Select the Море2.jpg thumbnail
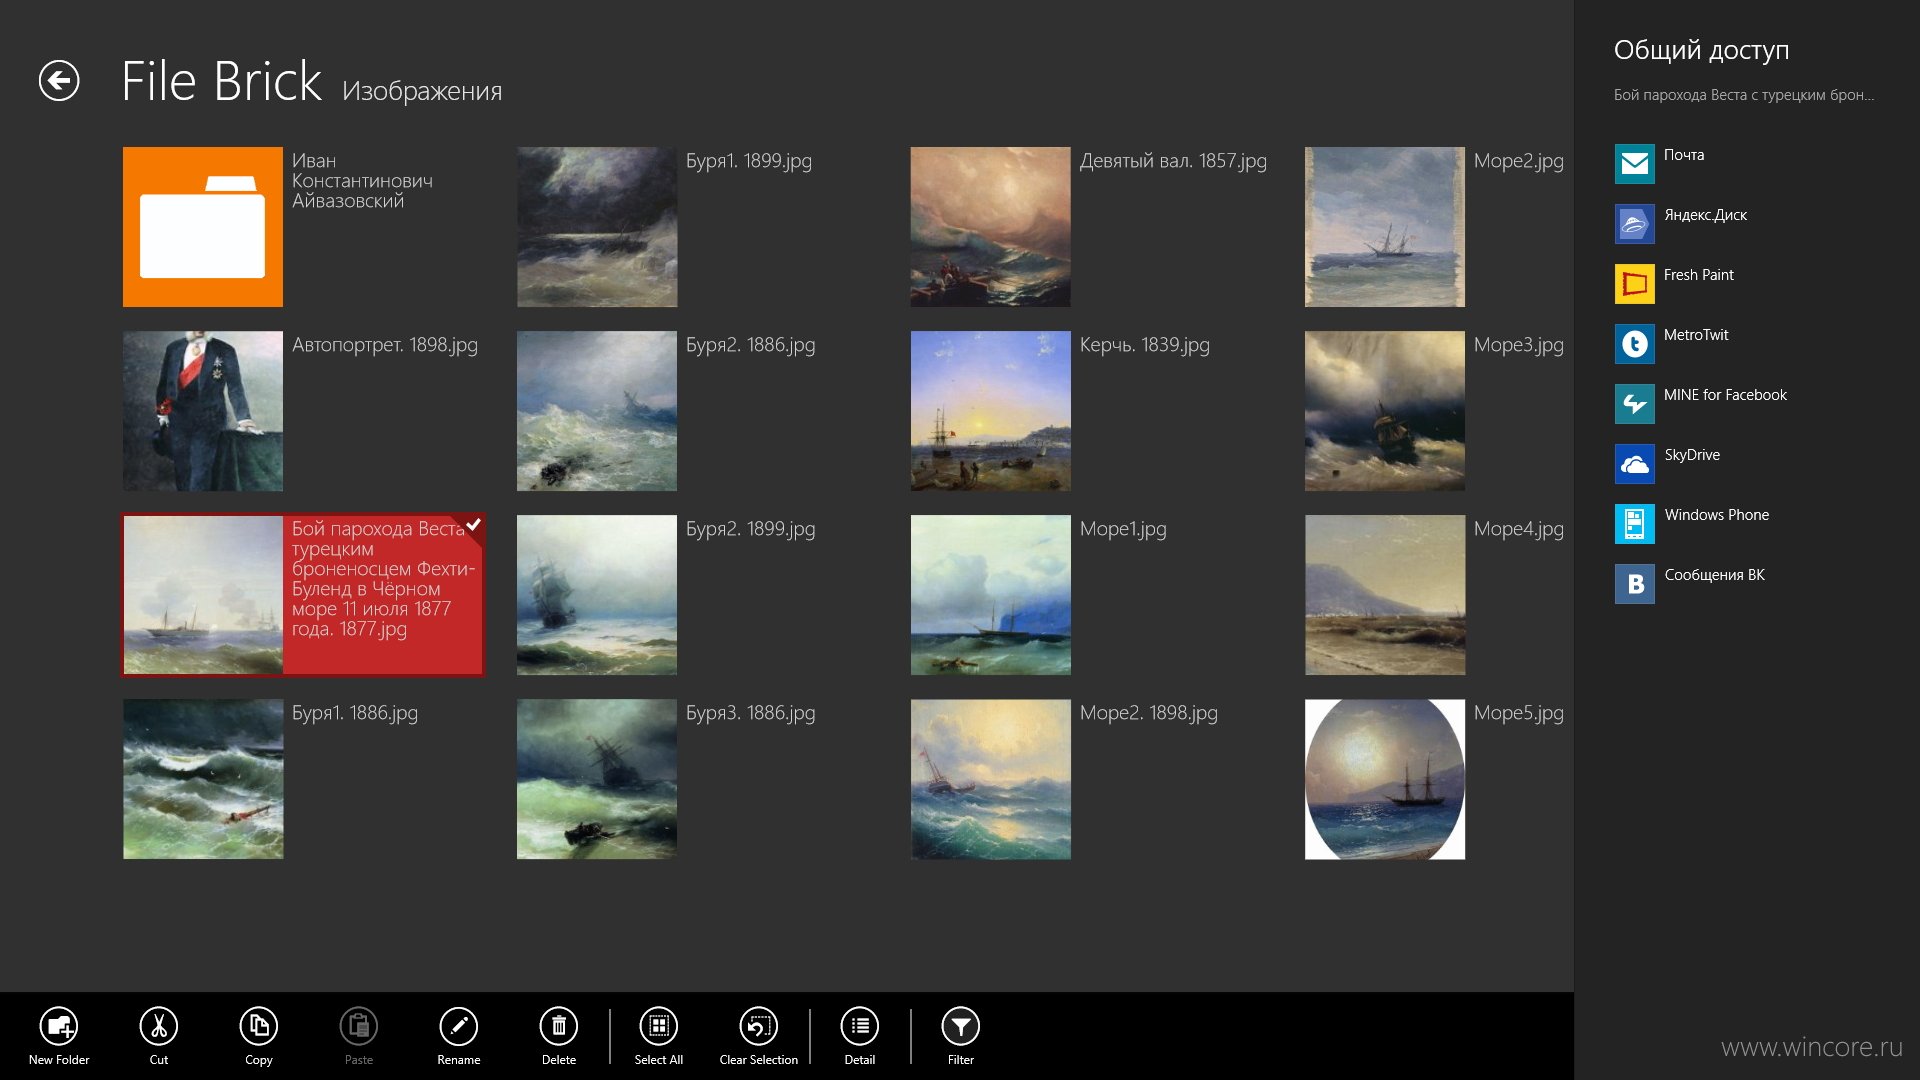 pyautogui.click(x=1385, y=227)
